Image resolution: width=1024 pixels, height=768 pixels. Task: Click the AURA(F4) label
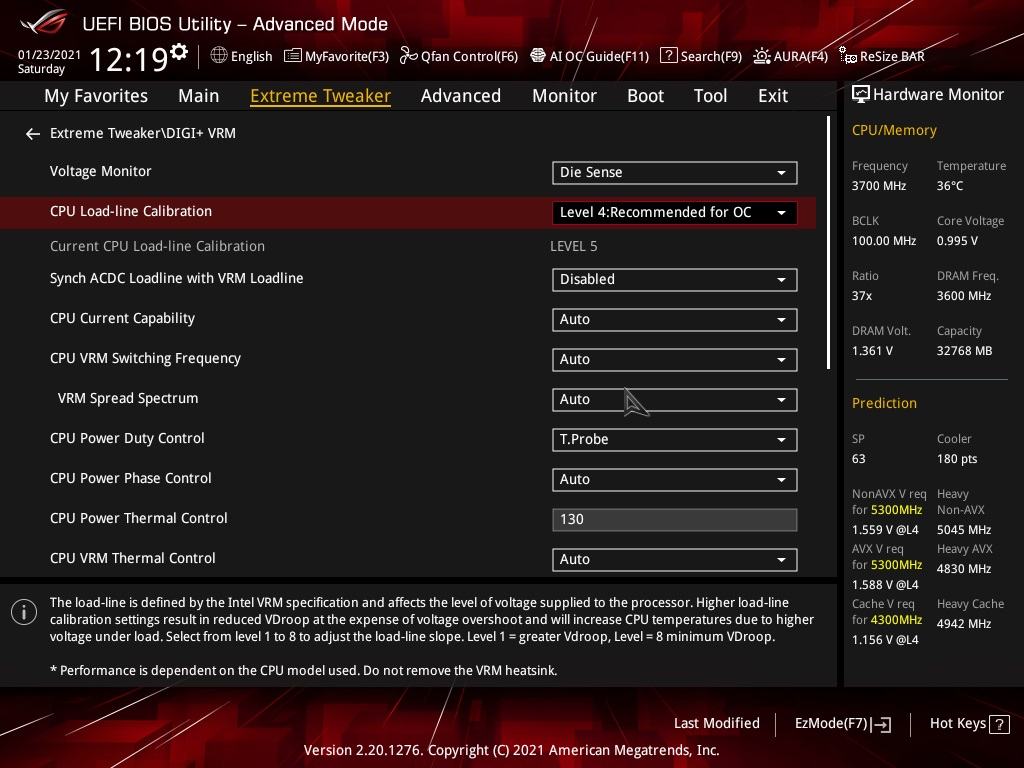pos(801,56)
